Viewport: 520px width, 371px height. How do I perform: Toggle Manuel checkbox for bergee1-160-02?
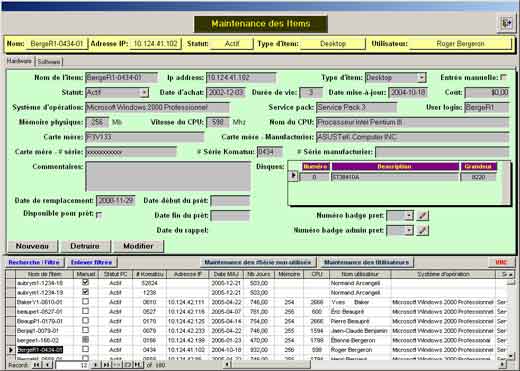tap(86, 339)
